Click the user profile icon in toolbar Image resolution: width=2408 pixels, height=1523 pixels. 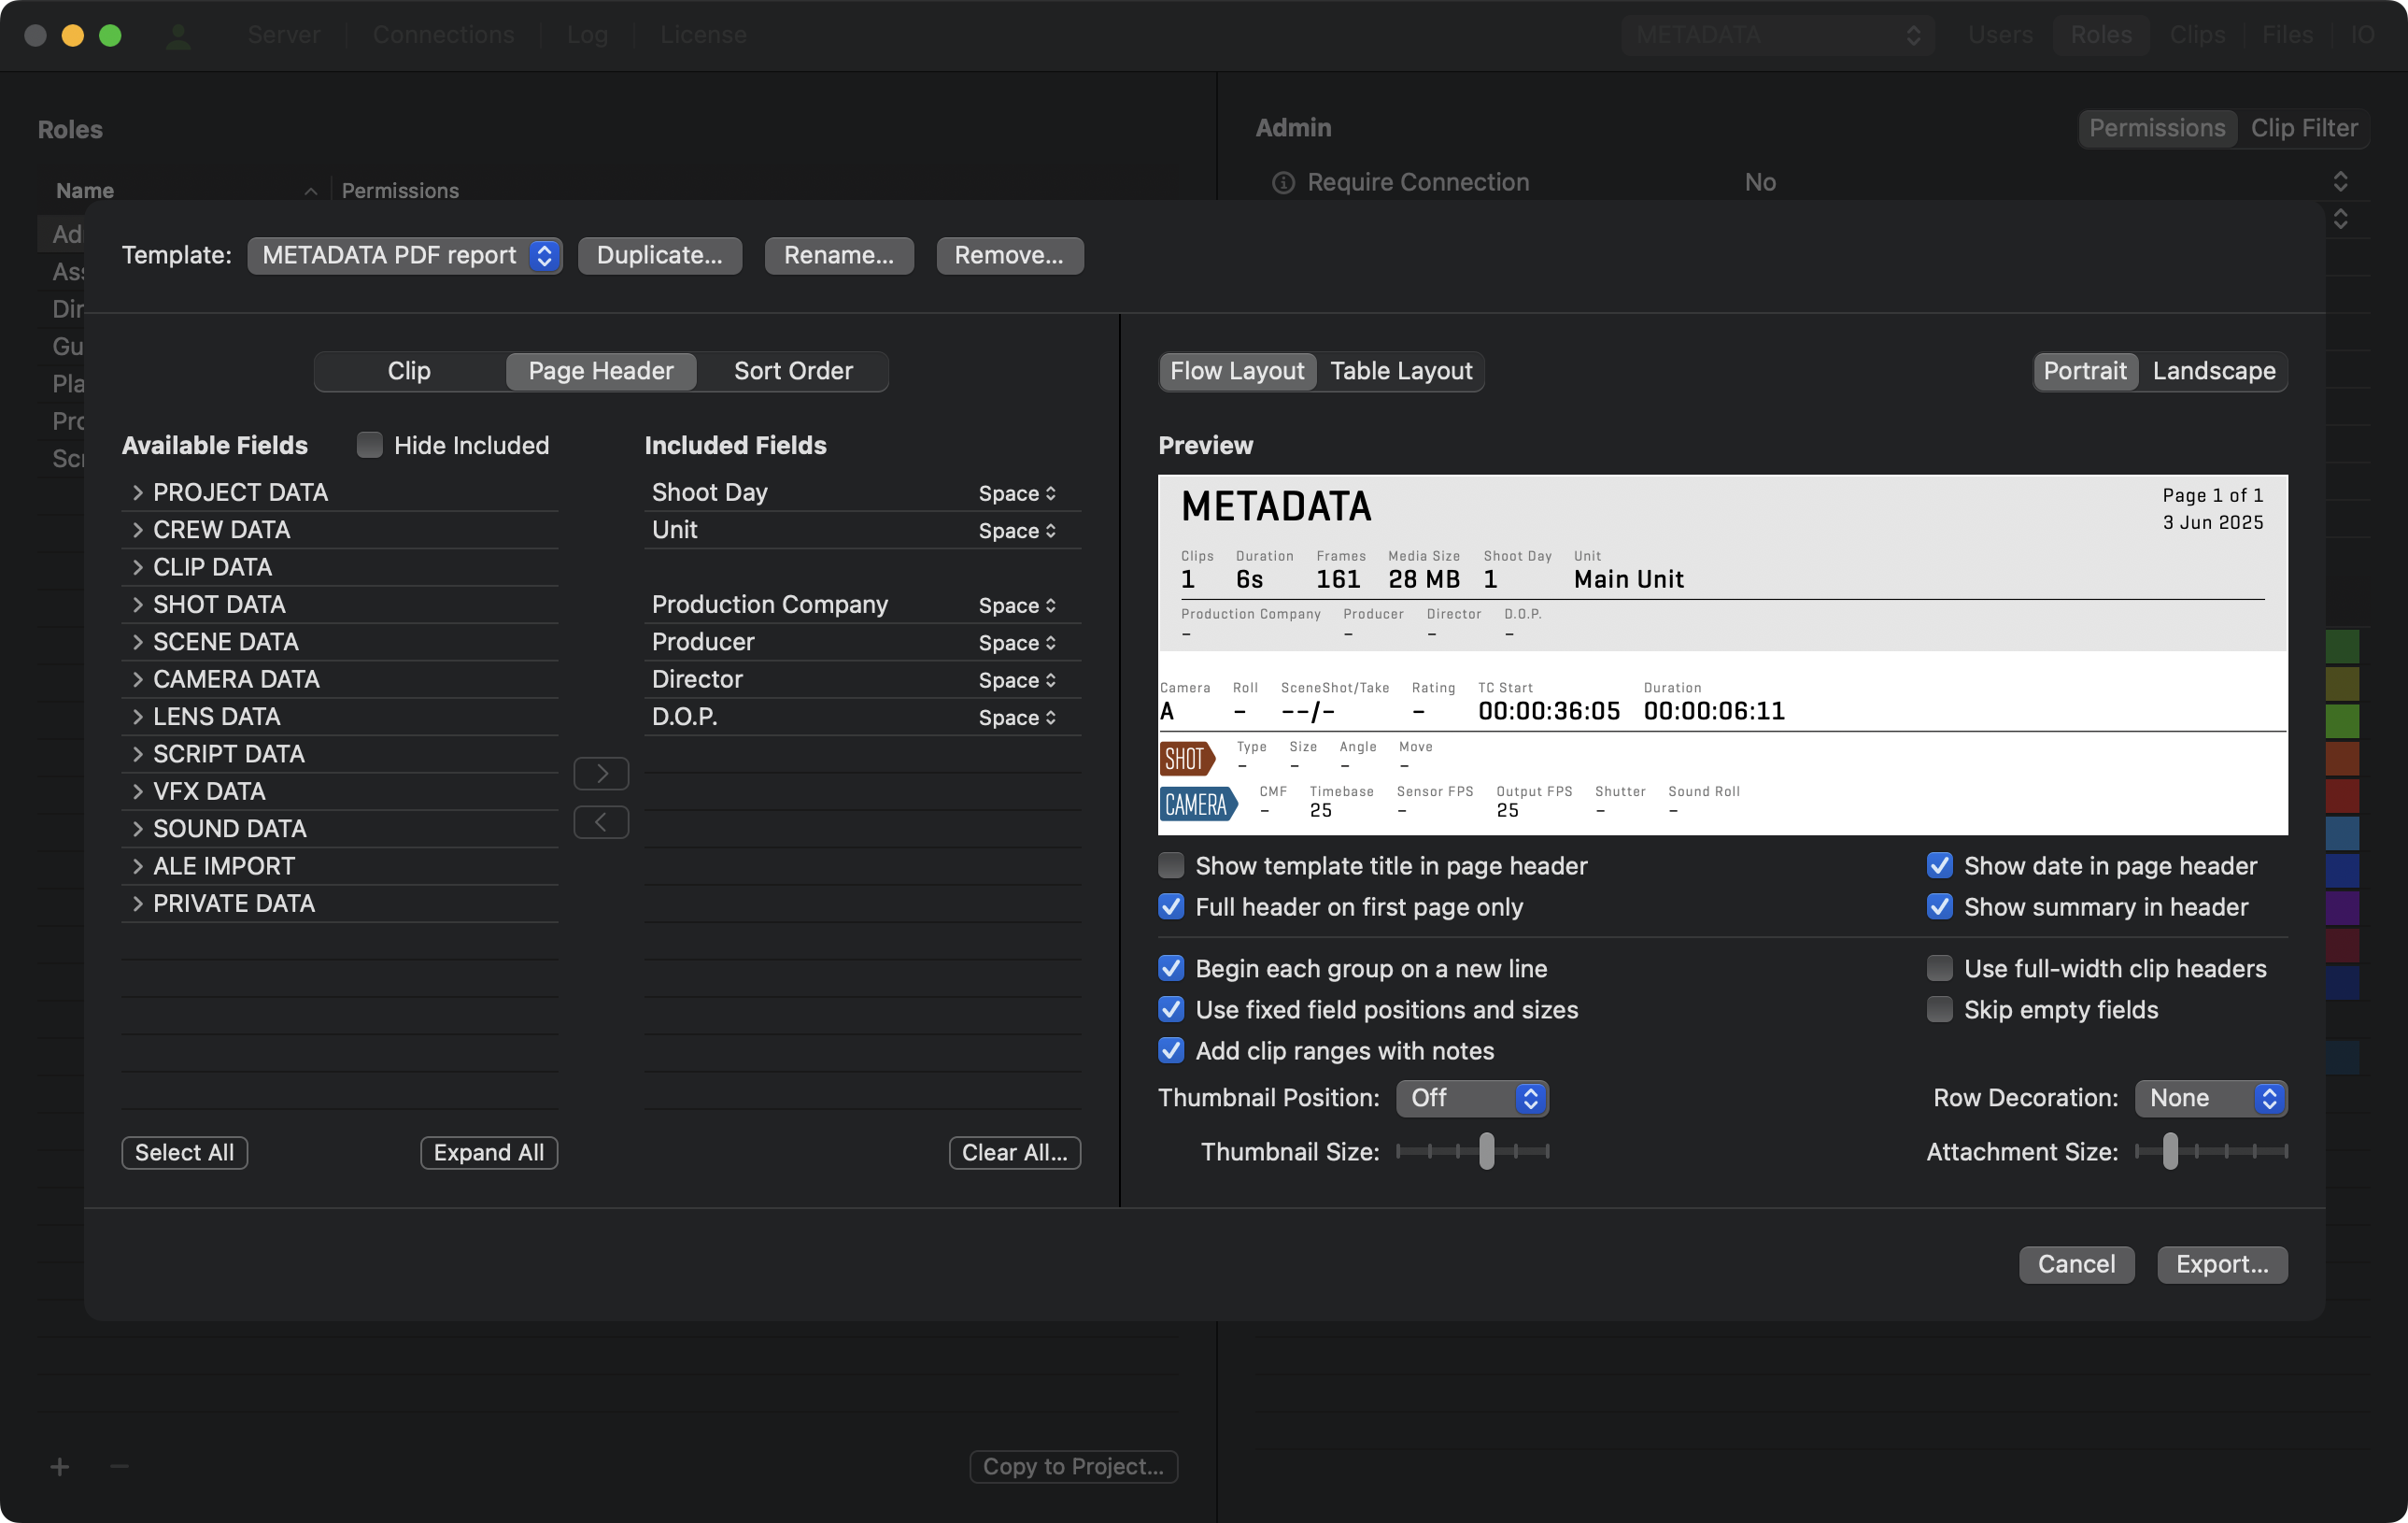pos(178,36)
